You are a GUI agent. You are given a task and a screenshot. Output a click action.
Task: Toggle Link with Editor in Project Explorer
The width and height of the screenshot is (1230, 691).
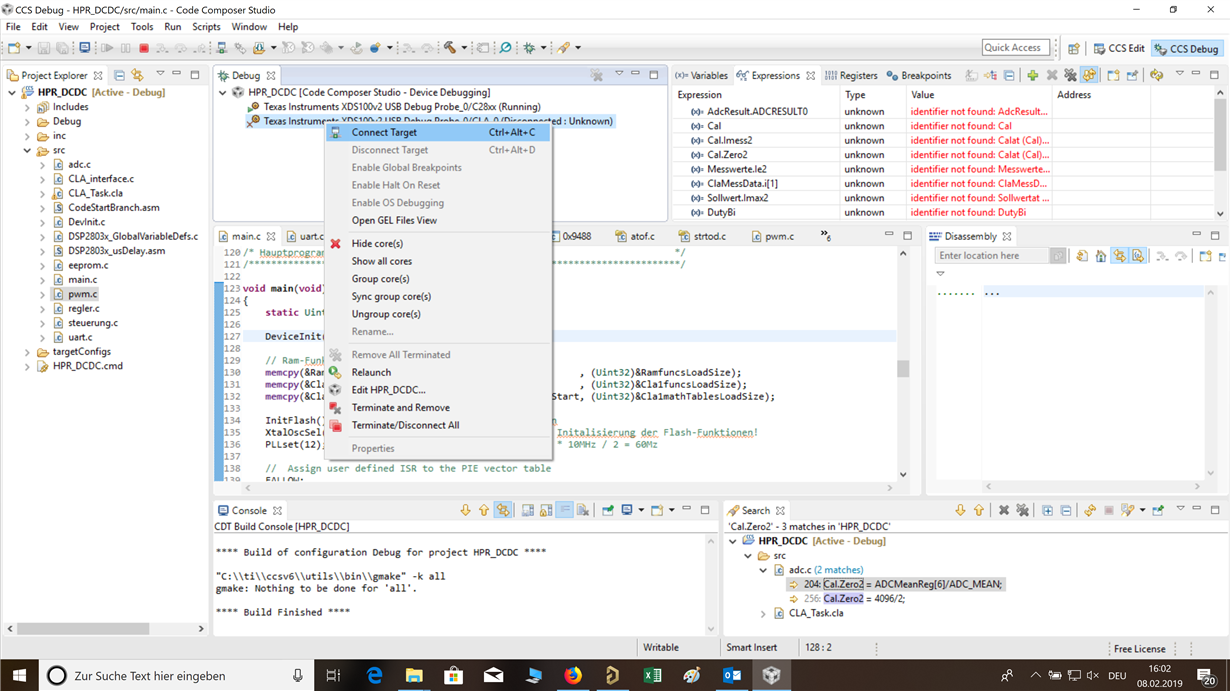click(x=137, y=75)
